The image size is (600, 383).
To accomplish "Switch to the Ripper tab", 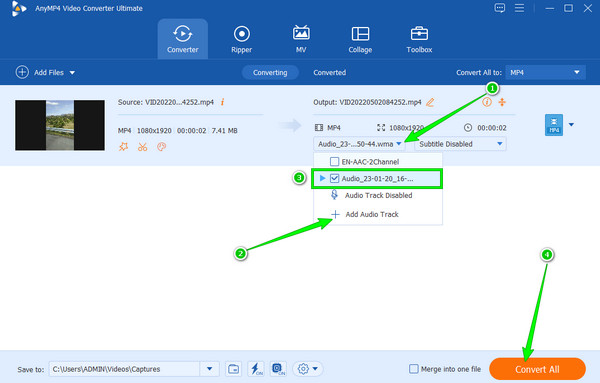I will 241,39.
